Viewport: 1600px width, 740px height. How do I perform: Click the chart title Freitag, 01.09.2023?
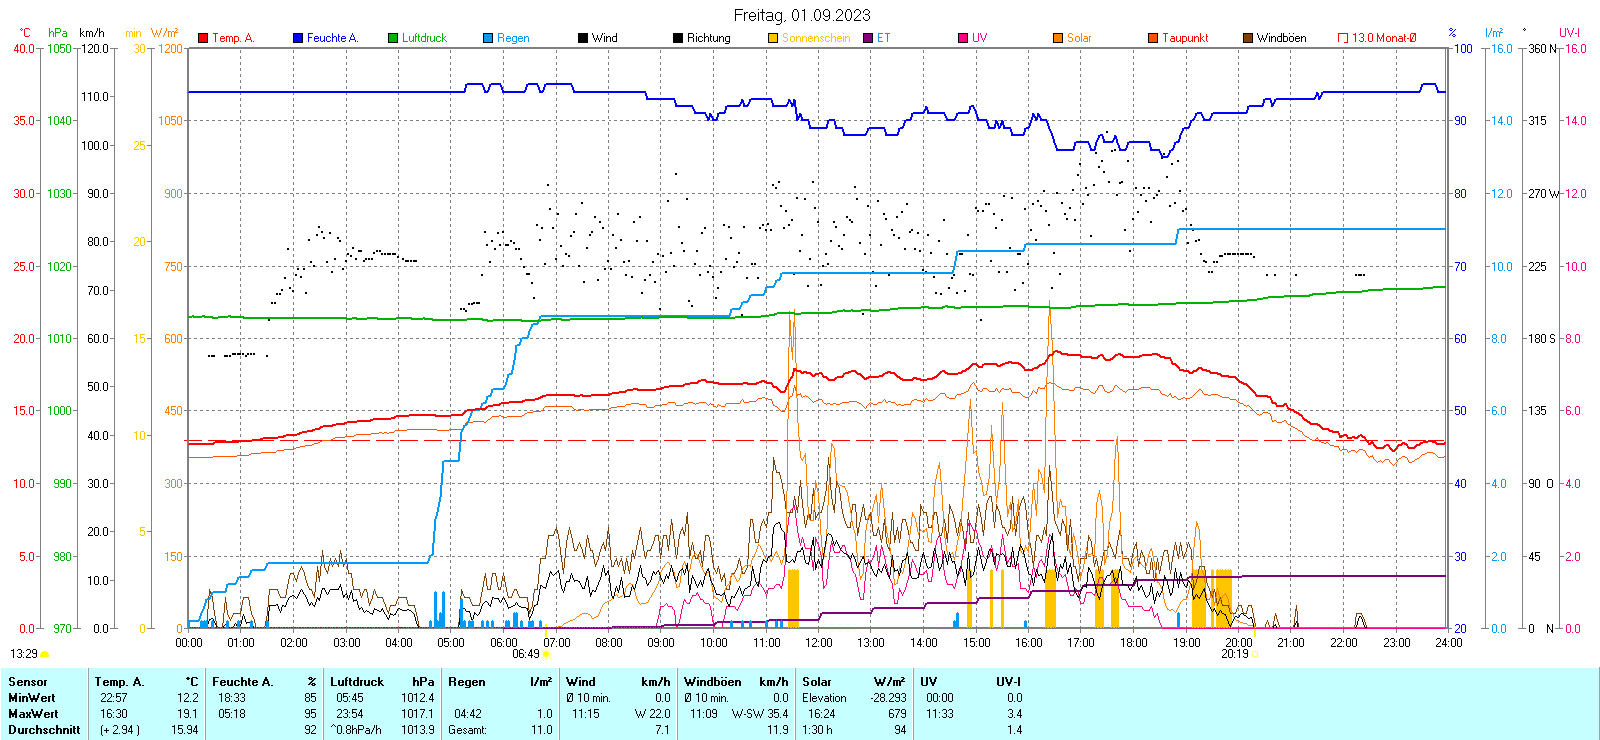[802, 15]
